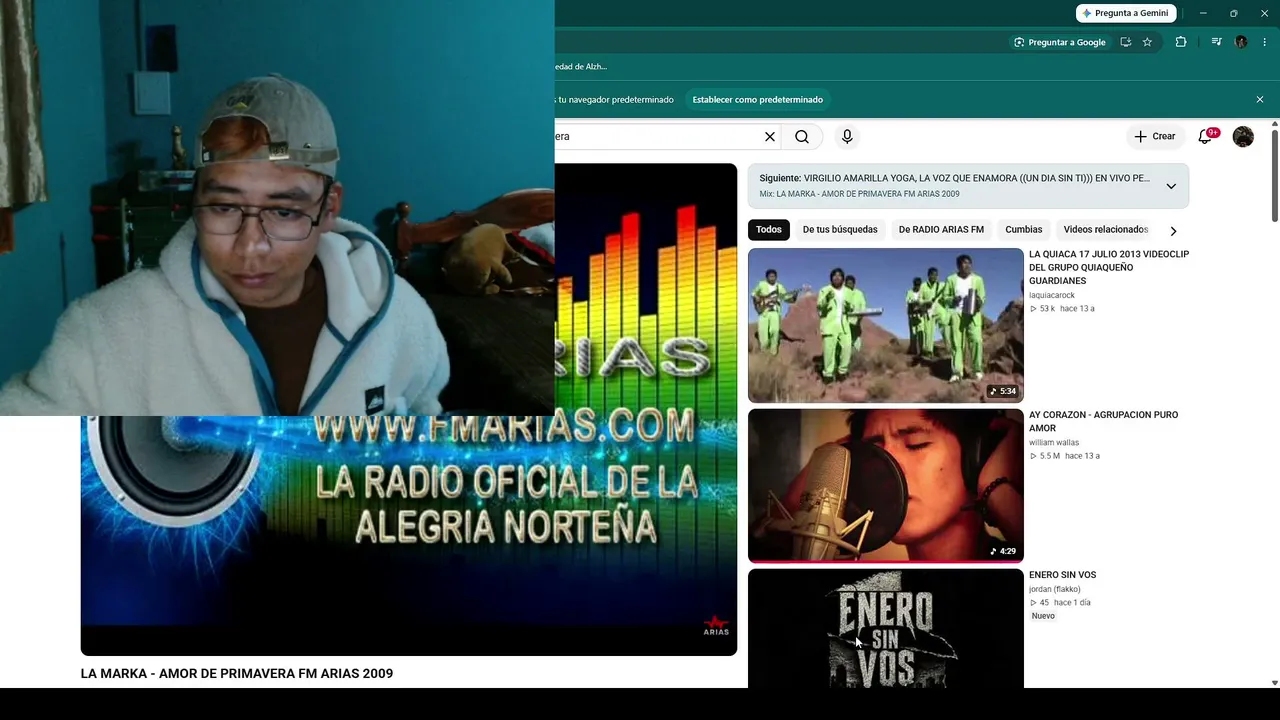Clear the YouTube search box text
Image resolution: width=1280 pixels, height=720 pixels.
point(770,137)
